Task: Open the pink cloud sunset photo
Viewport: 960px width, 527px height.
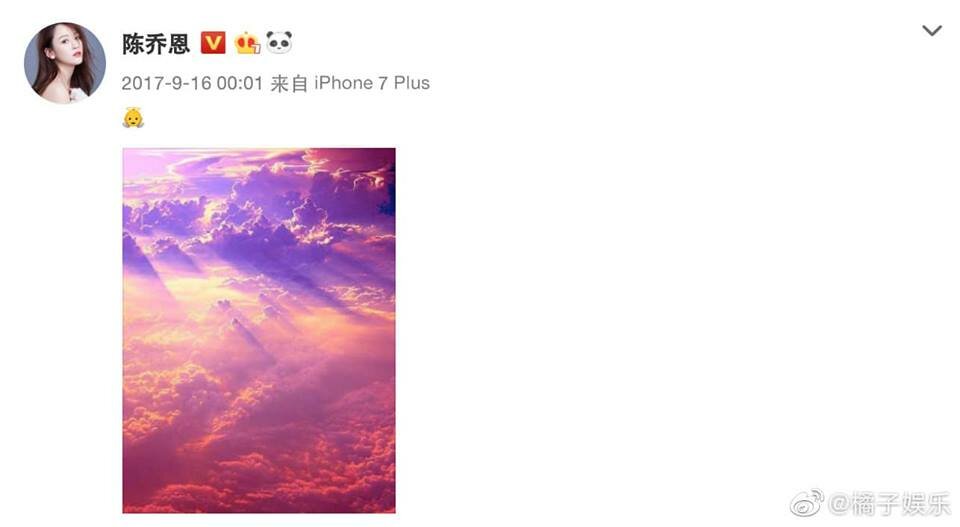Action: point(259,331)
